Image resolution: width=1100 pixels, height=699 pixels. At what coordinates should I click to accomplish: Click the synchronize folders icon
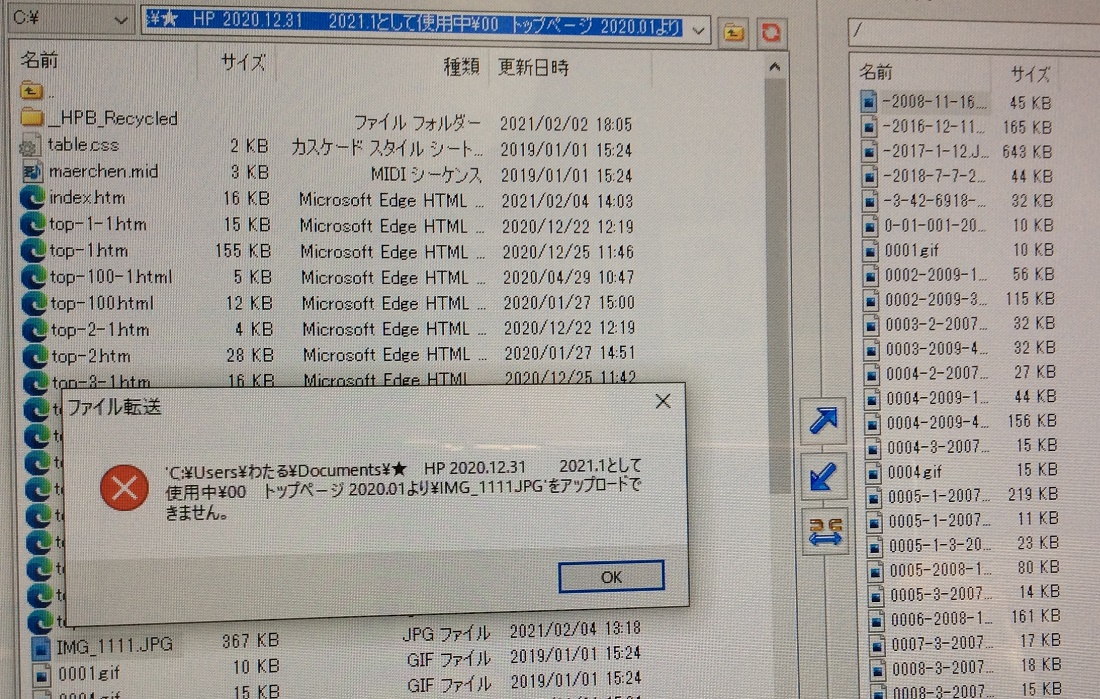pos(823,530)
